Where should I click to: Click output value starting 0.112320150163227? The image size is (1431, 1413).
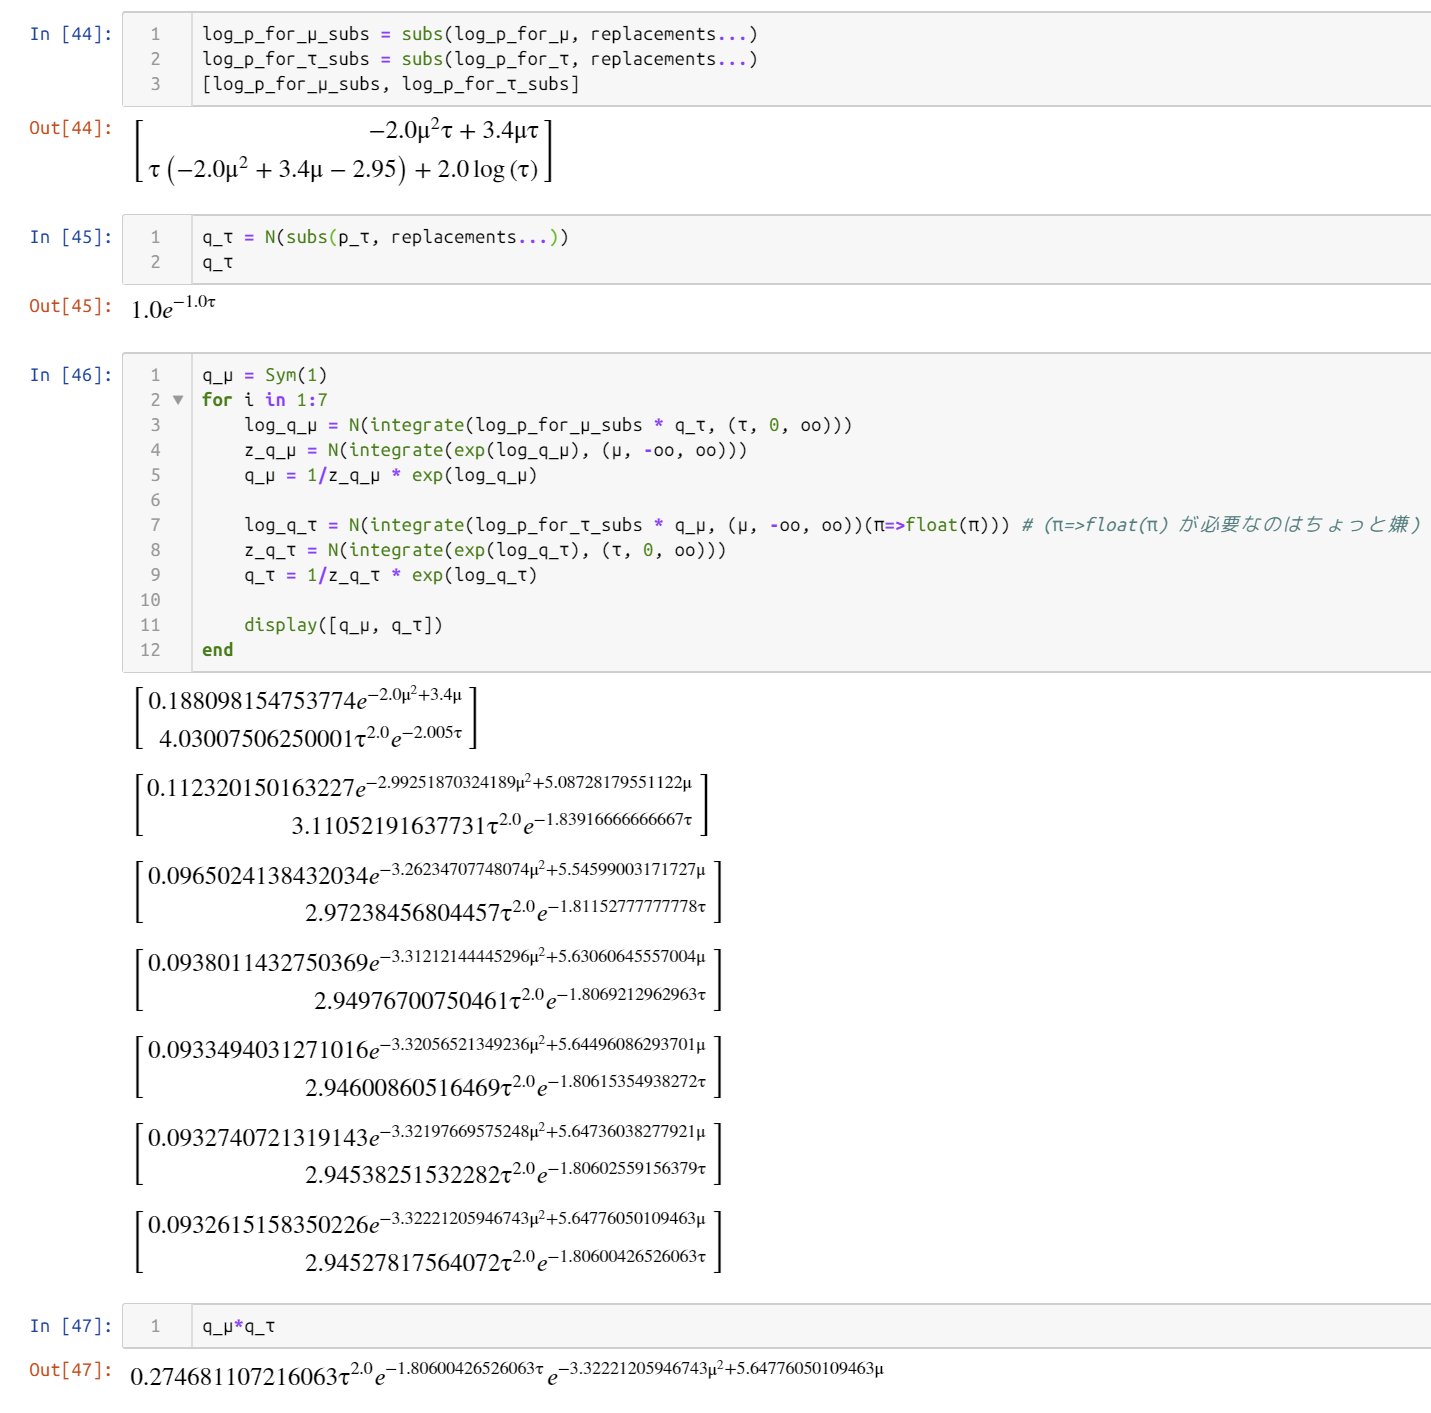point(420,786)
